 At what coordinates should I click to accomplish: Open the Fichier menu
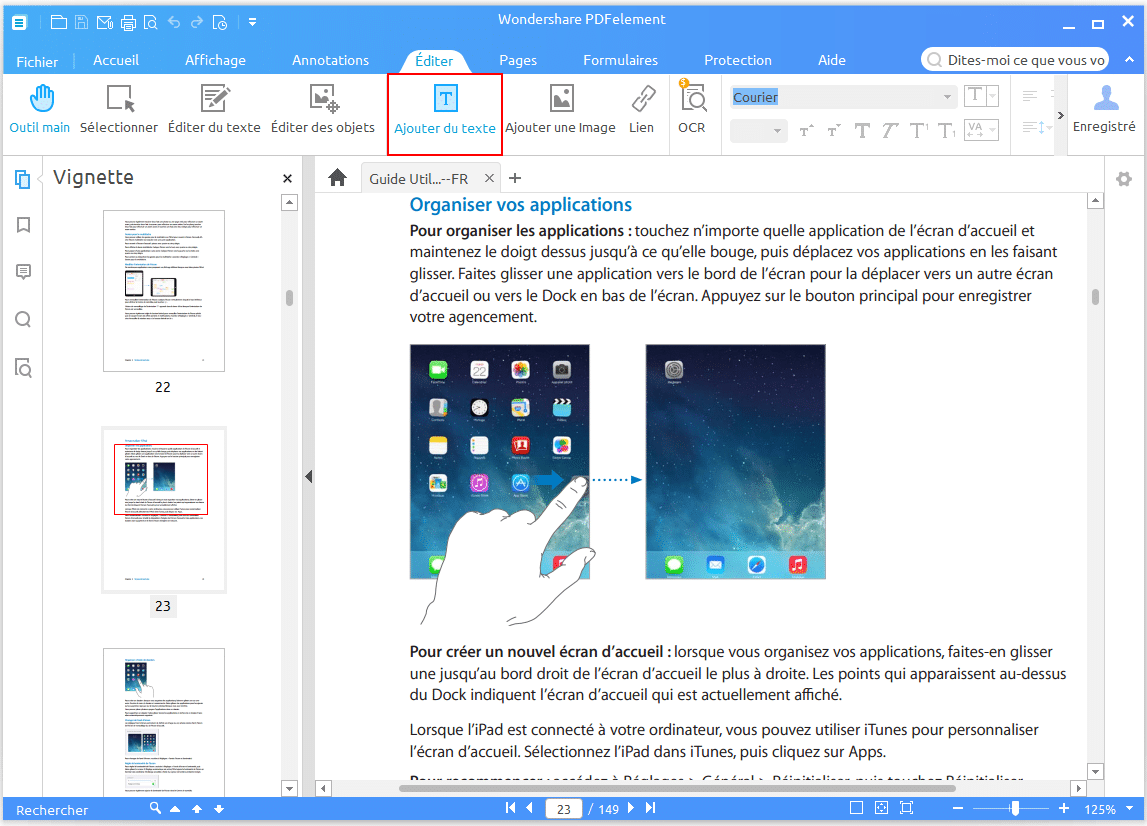(37, 61)
